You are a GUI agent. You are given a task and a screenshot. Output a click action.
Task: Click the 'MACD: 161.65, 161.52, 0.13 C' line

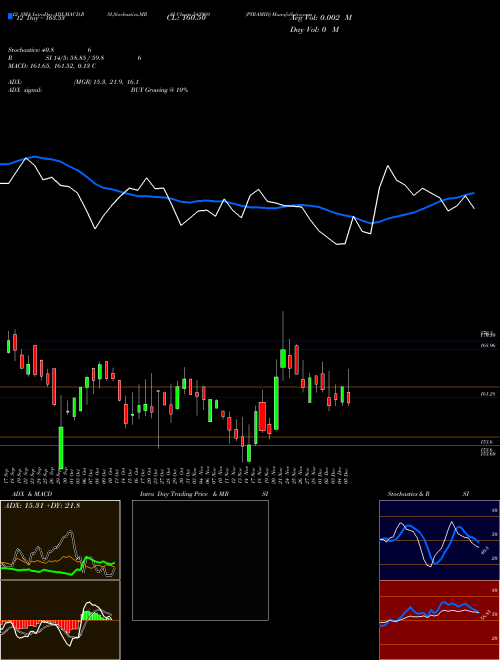[52, 66]
